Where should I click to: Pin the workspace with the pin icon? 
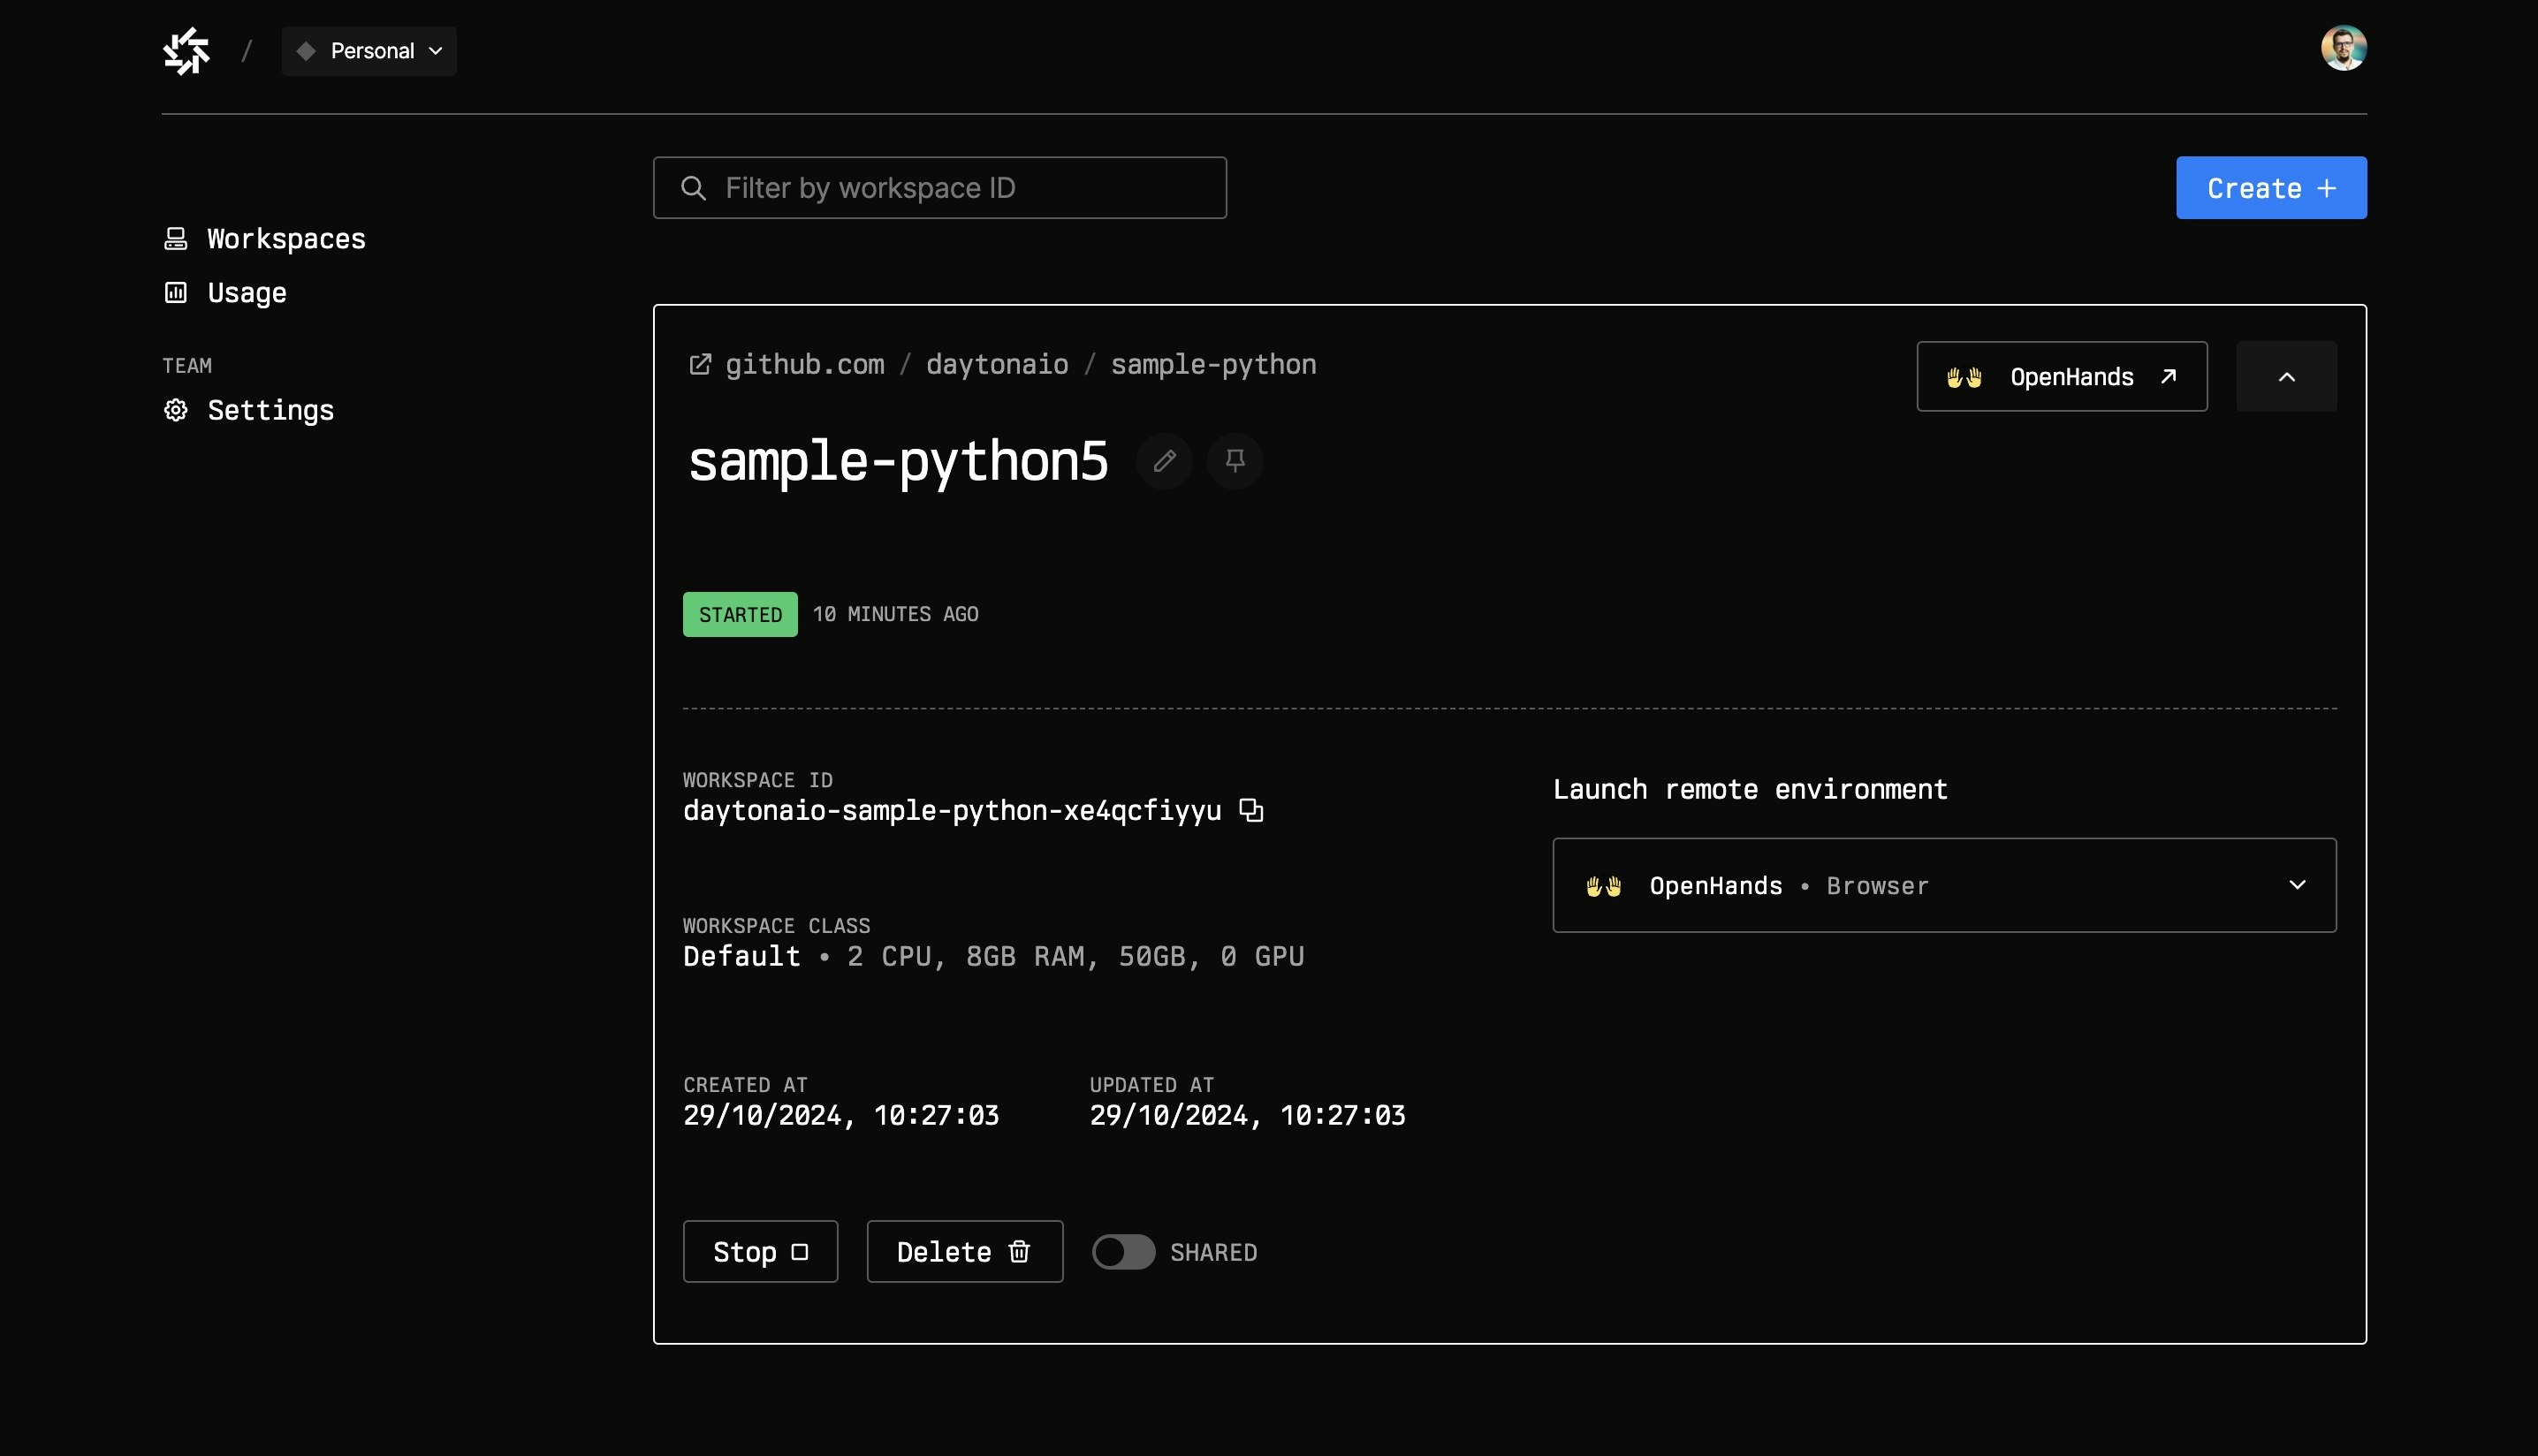tap(1235, 461)
